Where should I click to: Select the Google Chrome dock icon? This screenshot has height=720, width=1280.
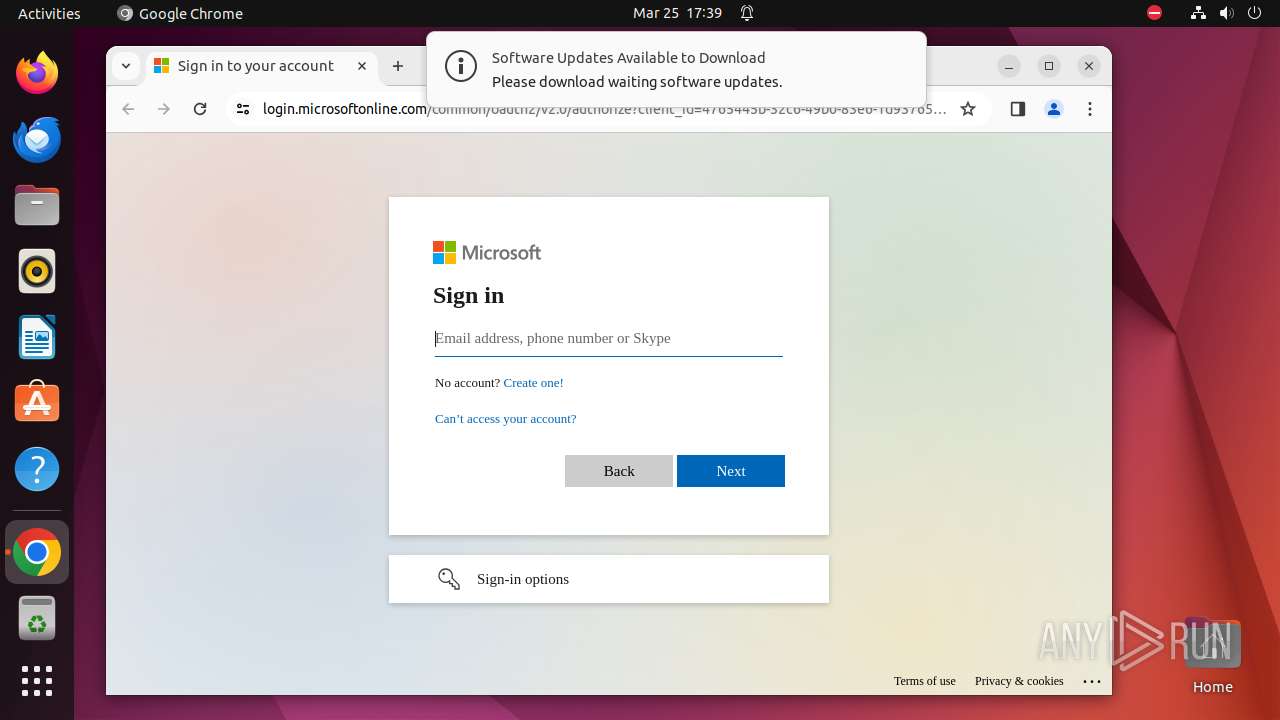pyautogui.click(x=37, y=552)
